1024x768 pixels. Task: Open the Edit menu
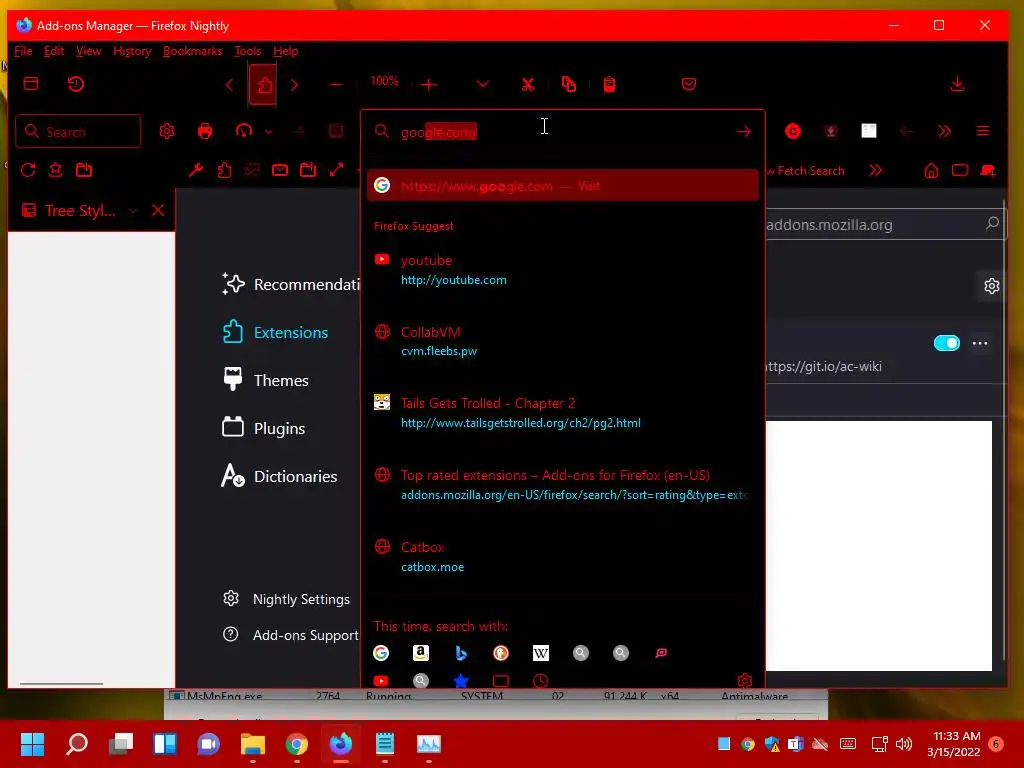click(x=54, y=51)
